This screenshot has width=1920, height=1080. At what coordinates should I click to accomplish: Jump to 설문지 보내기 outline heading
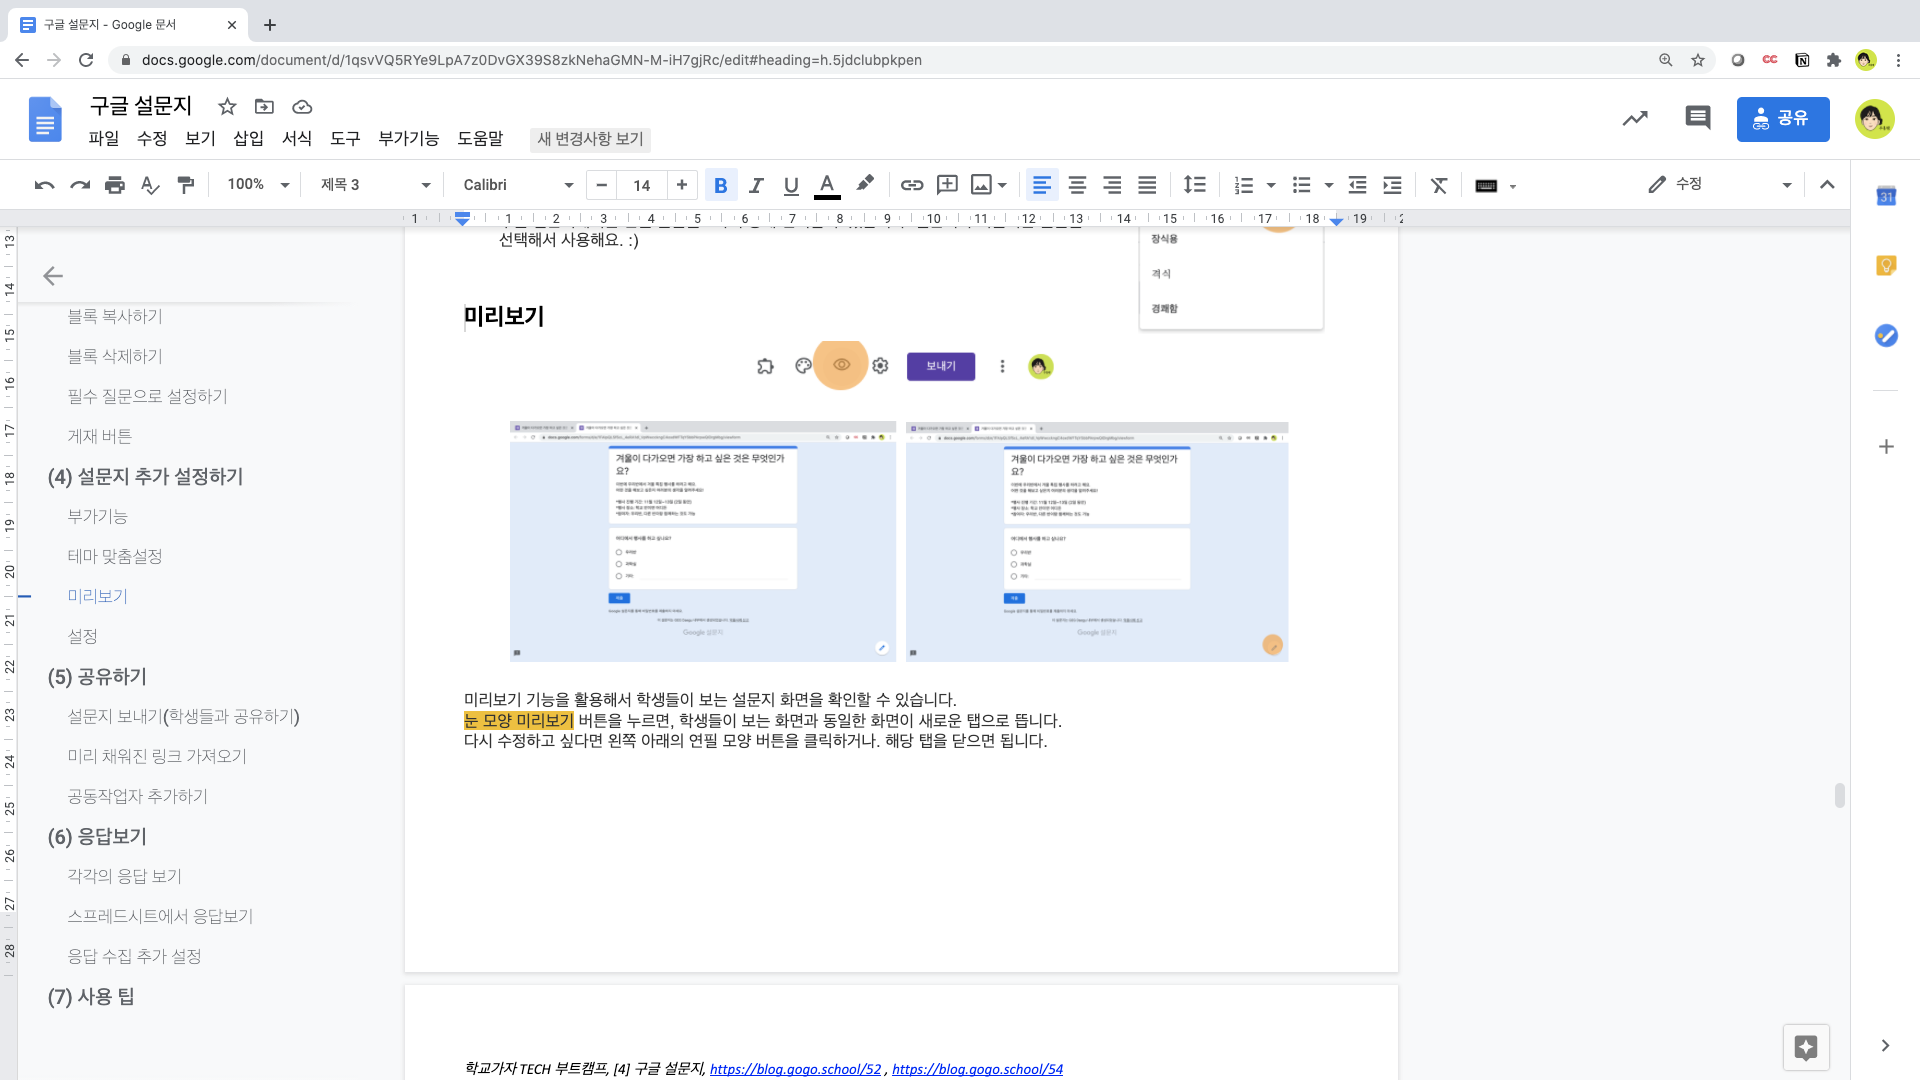click(183, 717)
